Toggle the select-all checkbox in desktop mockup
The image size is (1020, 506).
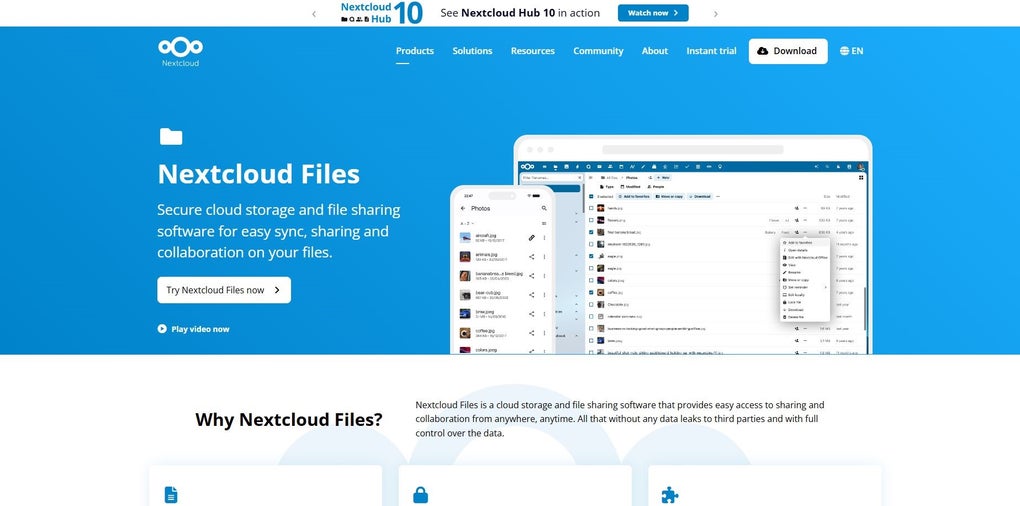coord(591,196)
